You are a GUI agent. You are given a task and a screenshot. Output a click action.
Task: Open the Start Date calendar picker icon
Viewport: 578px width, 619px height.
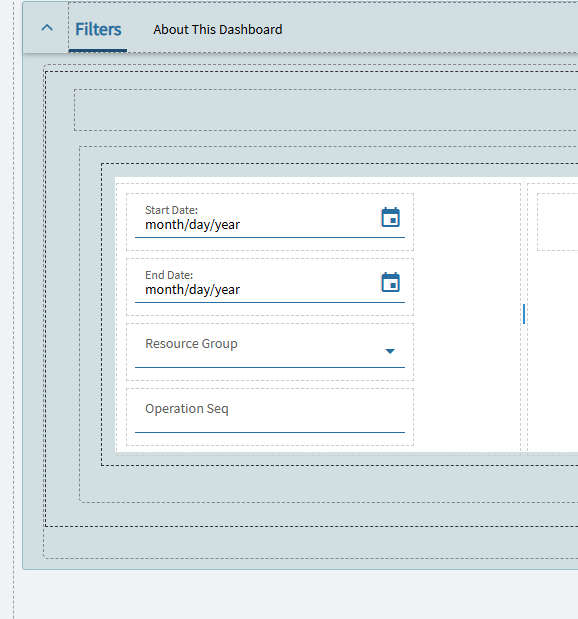pos(390,217)
